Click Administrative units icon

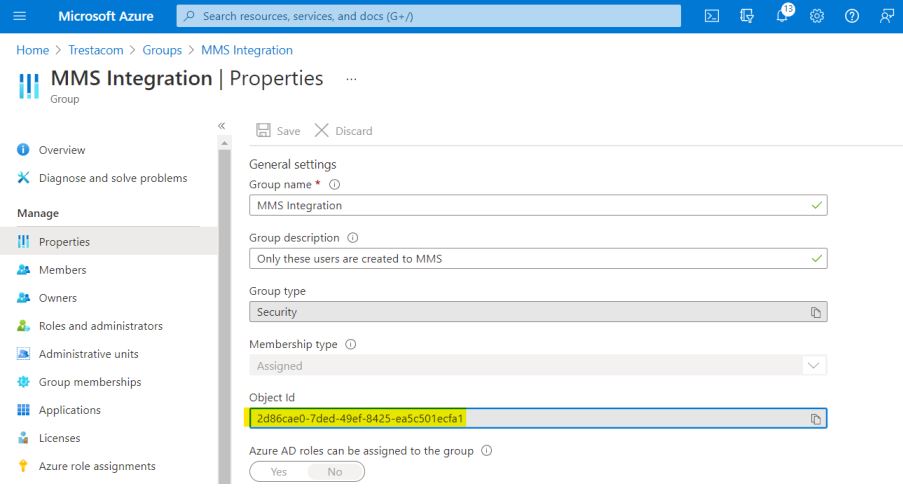23,354
